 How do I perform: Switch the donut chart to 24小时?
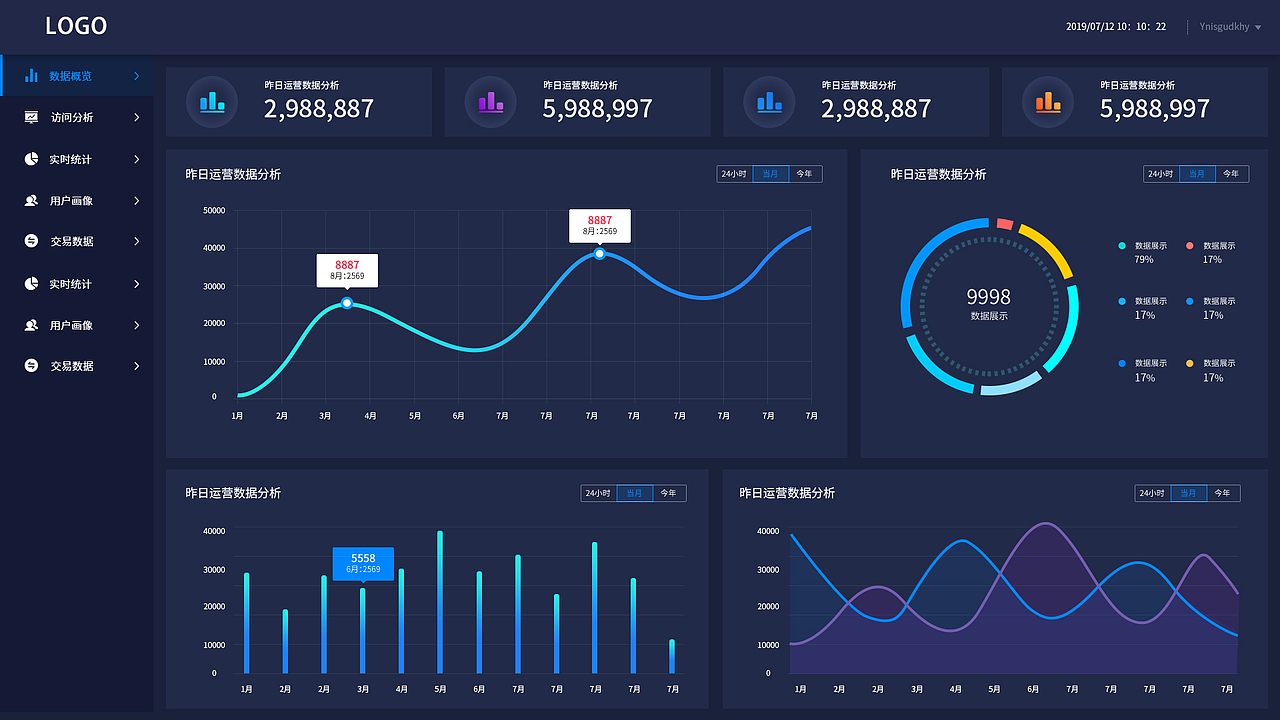tap(1161, 174)
